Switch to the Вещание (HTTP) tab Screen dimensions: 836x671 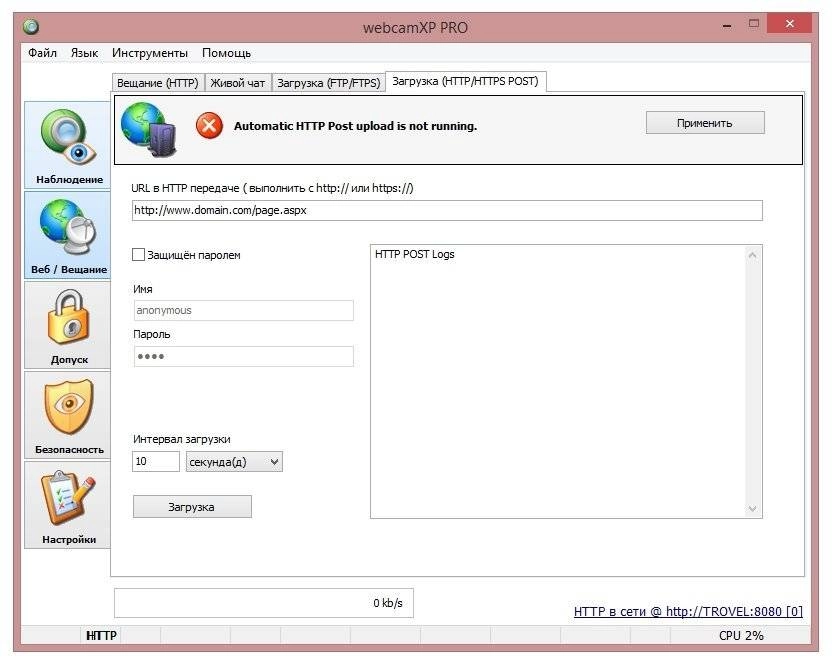pos(158,83)
